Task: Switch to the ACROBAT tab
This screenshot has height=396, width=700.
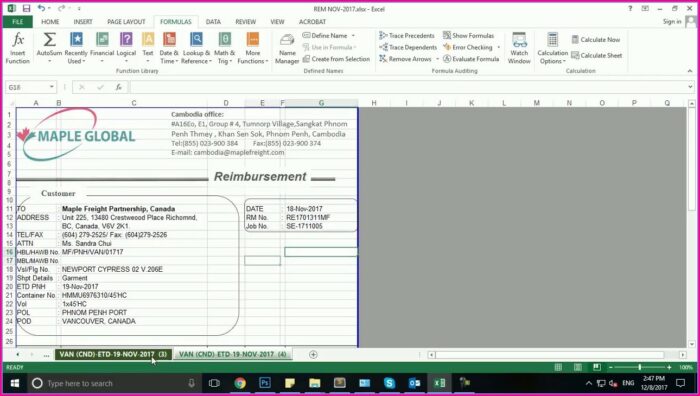Action: [x=312, y=21]
